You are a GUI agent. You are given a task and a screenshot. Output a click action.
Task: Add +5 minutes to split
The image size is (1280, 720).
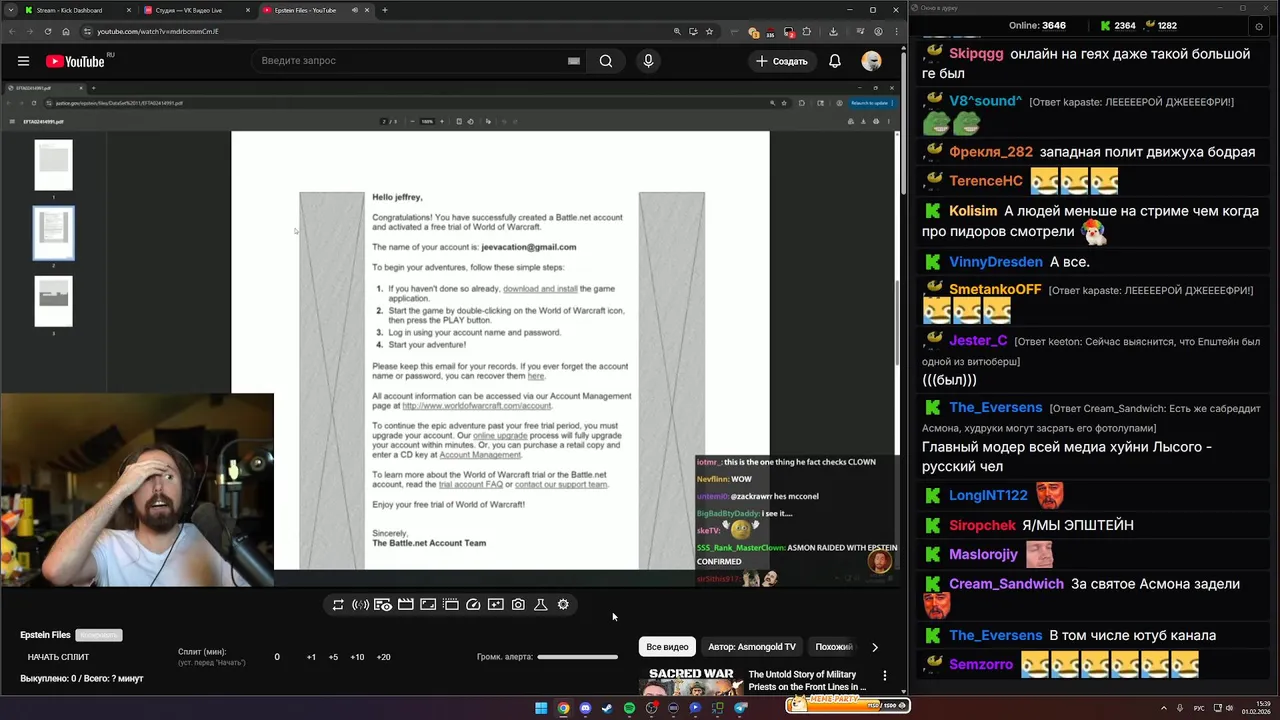pyautogui.click(x=333, y=657)
